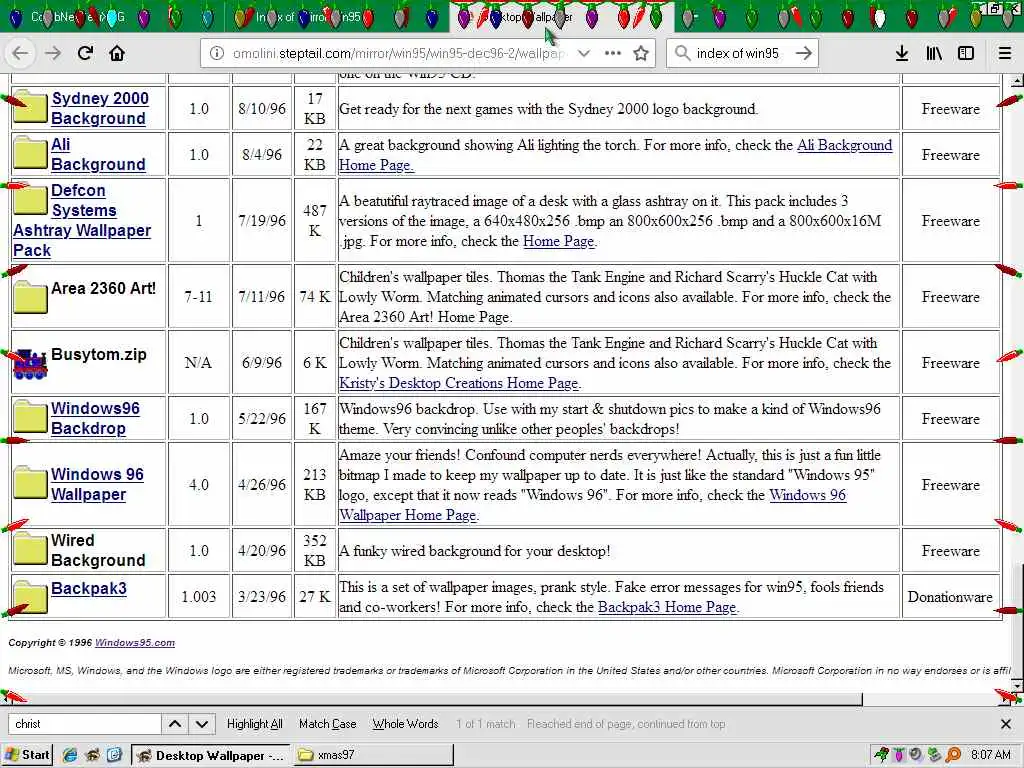Viewport: 1024px width, 768px height.
Task: Open the Windows95.com copyright link
Action: 135,643
